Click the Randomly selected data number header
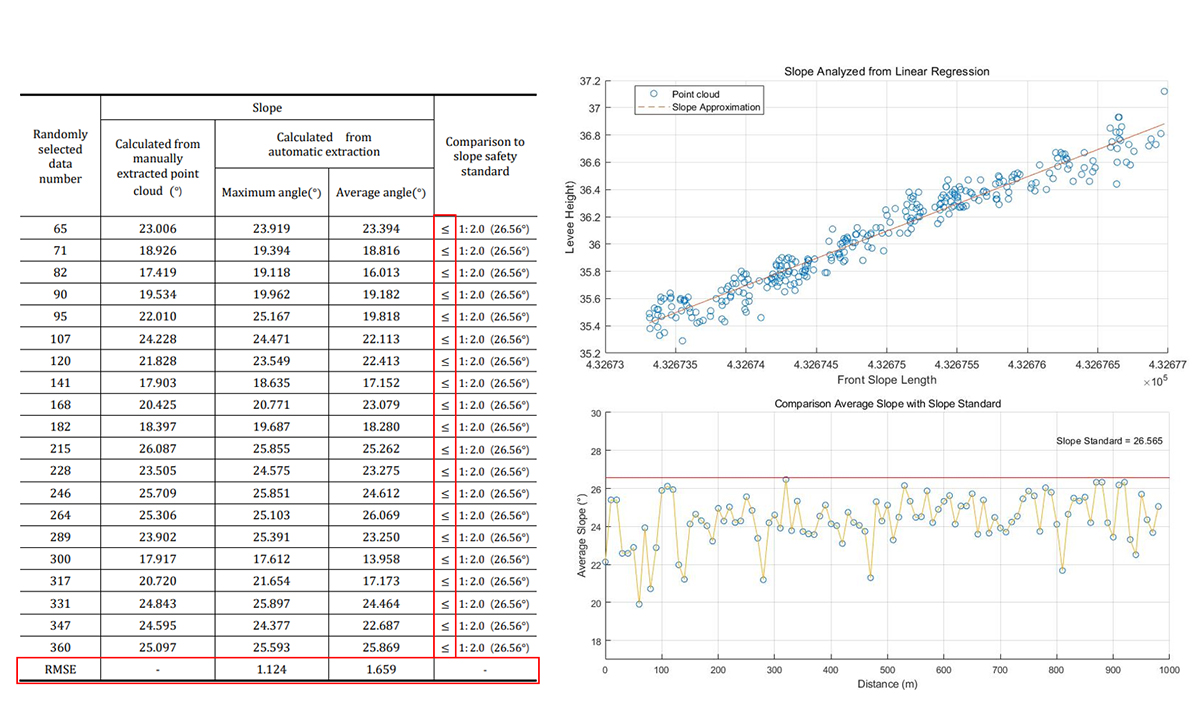Image resolution: width=1200 pixels, height=720 pixels. [x=60, y=156]
